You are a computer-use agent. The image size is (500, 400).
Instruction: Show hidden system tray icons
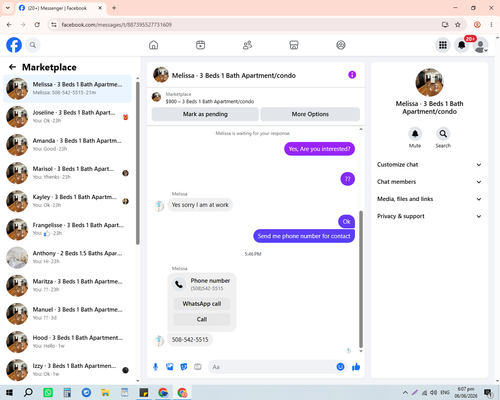tap(405, 392)
